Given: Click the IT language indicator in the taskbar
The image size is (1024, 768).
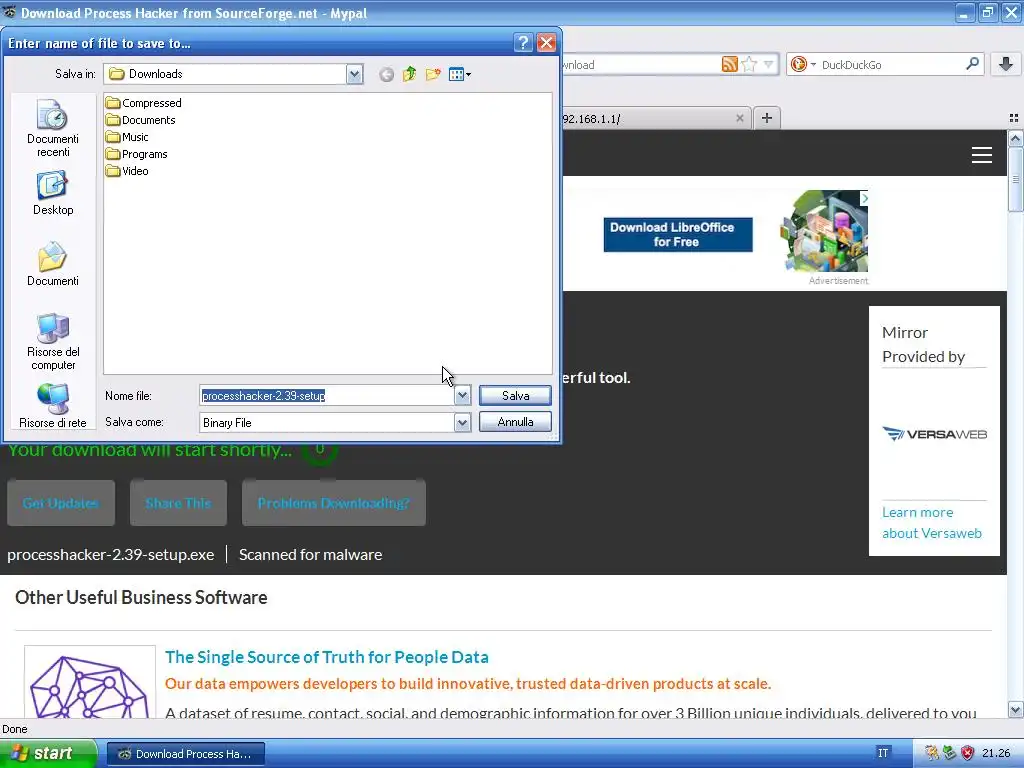Looking at the screenshot, I should pos(883,753).
